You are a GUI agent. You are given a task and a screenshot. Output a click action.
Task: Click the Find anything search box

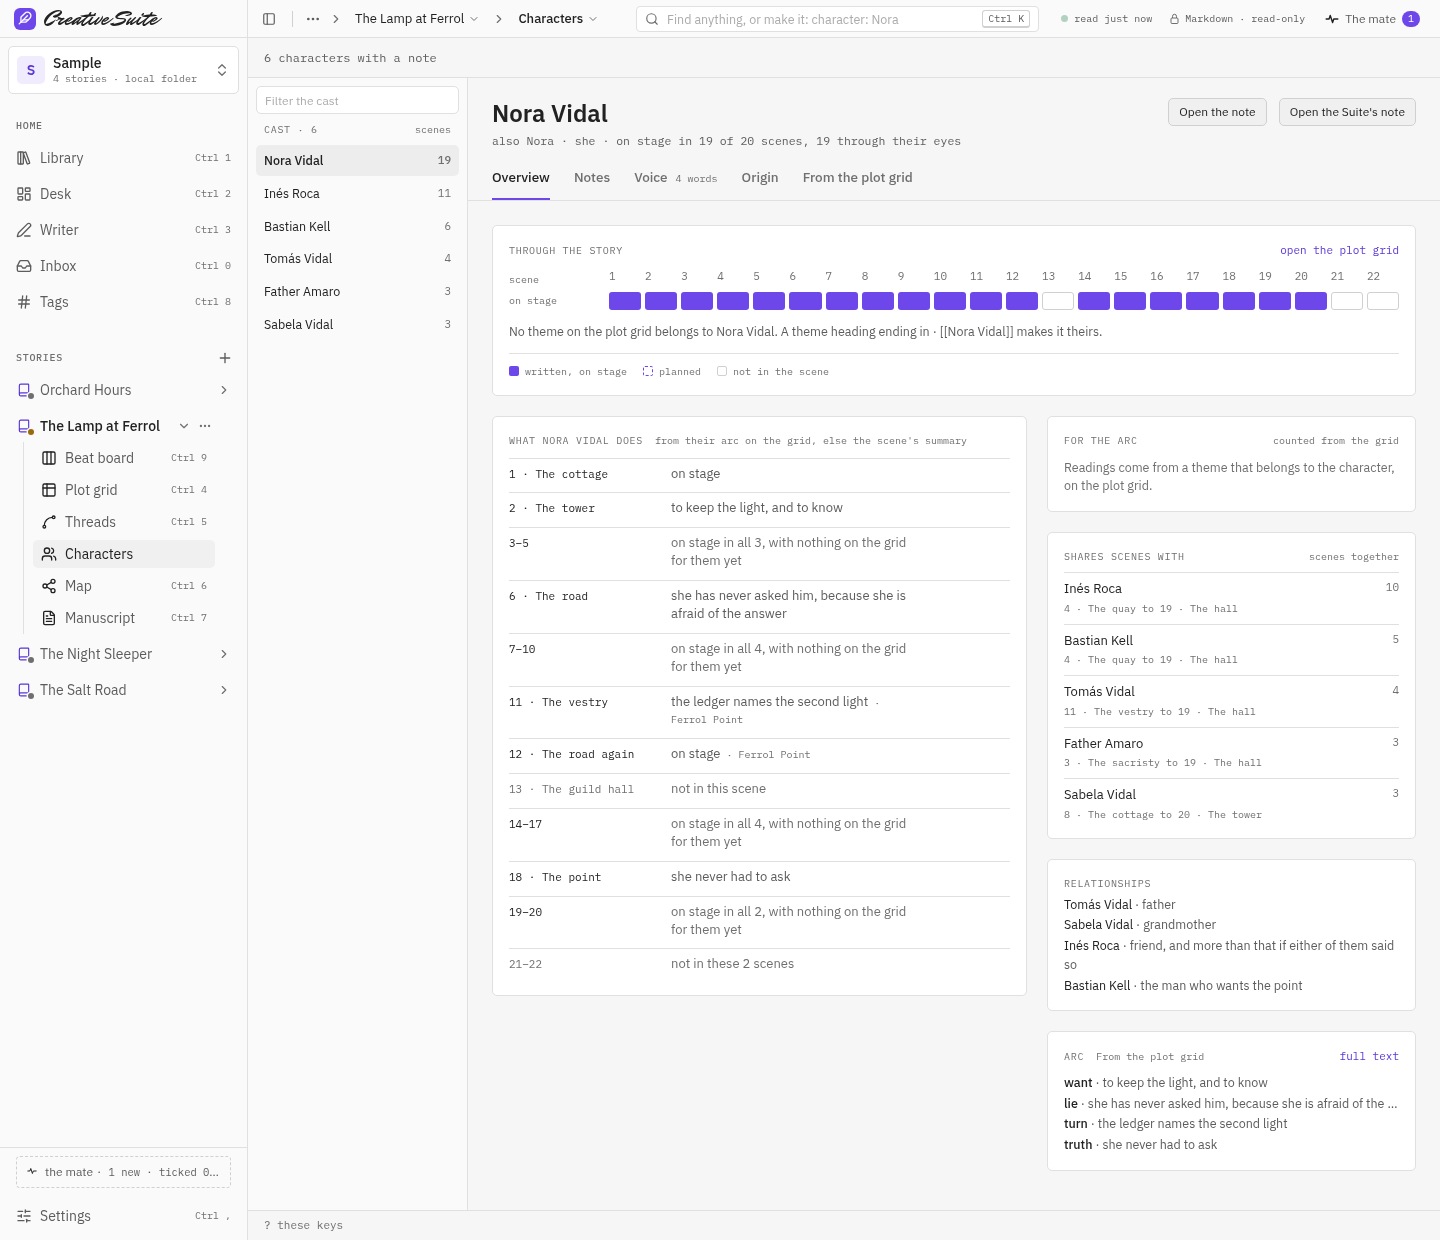tap(837, 19)
